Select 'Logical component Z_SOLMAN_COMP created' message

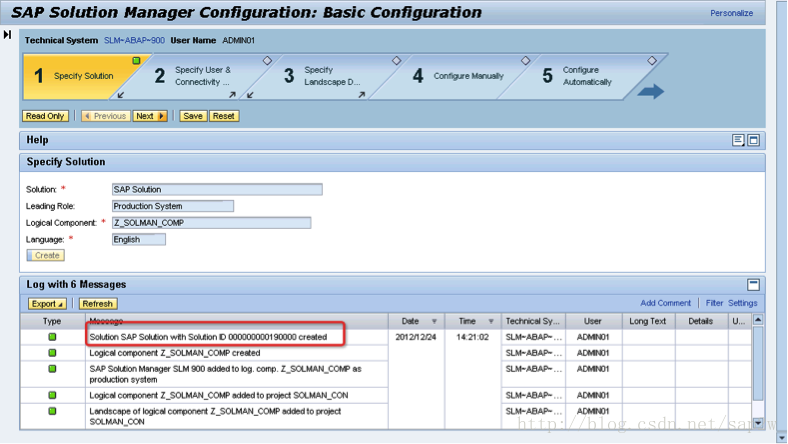click(x=175, y=353)
